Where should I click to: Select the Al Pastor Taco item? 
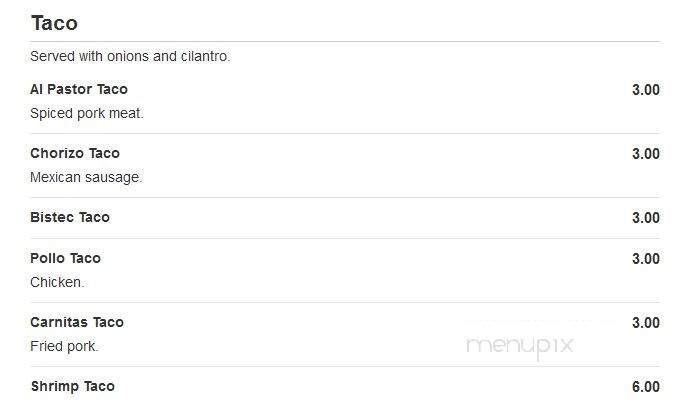pos(79,89)
